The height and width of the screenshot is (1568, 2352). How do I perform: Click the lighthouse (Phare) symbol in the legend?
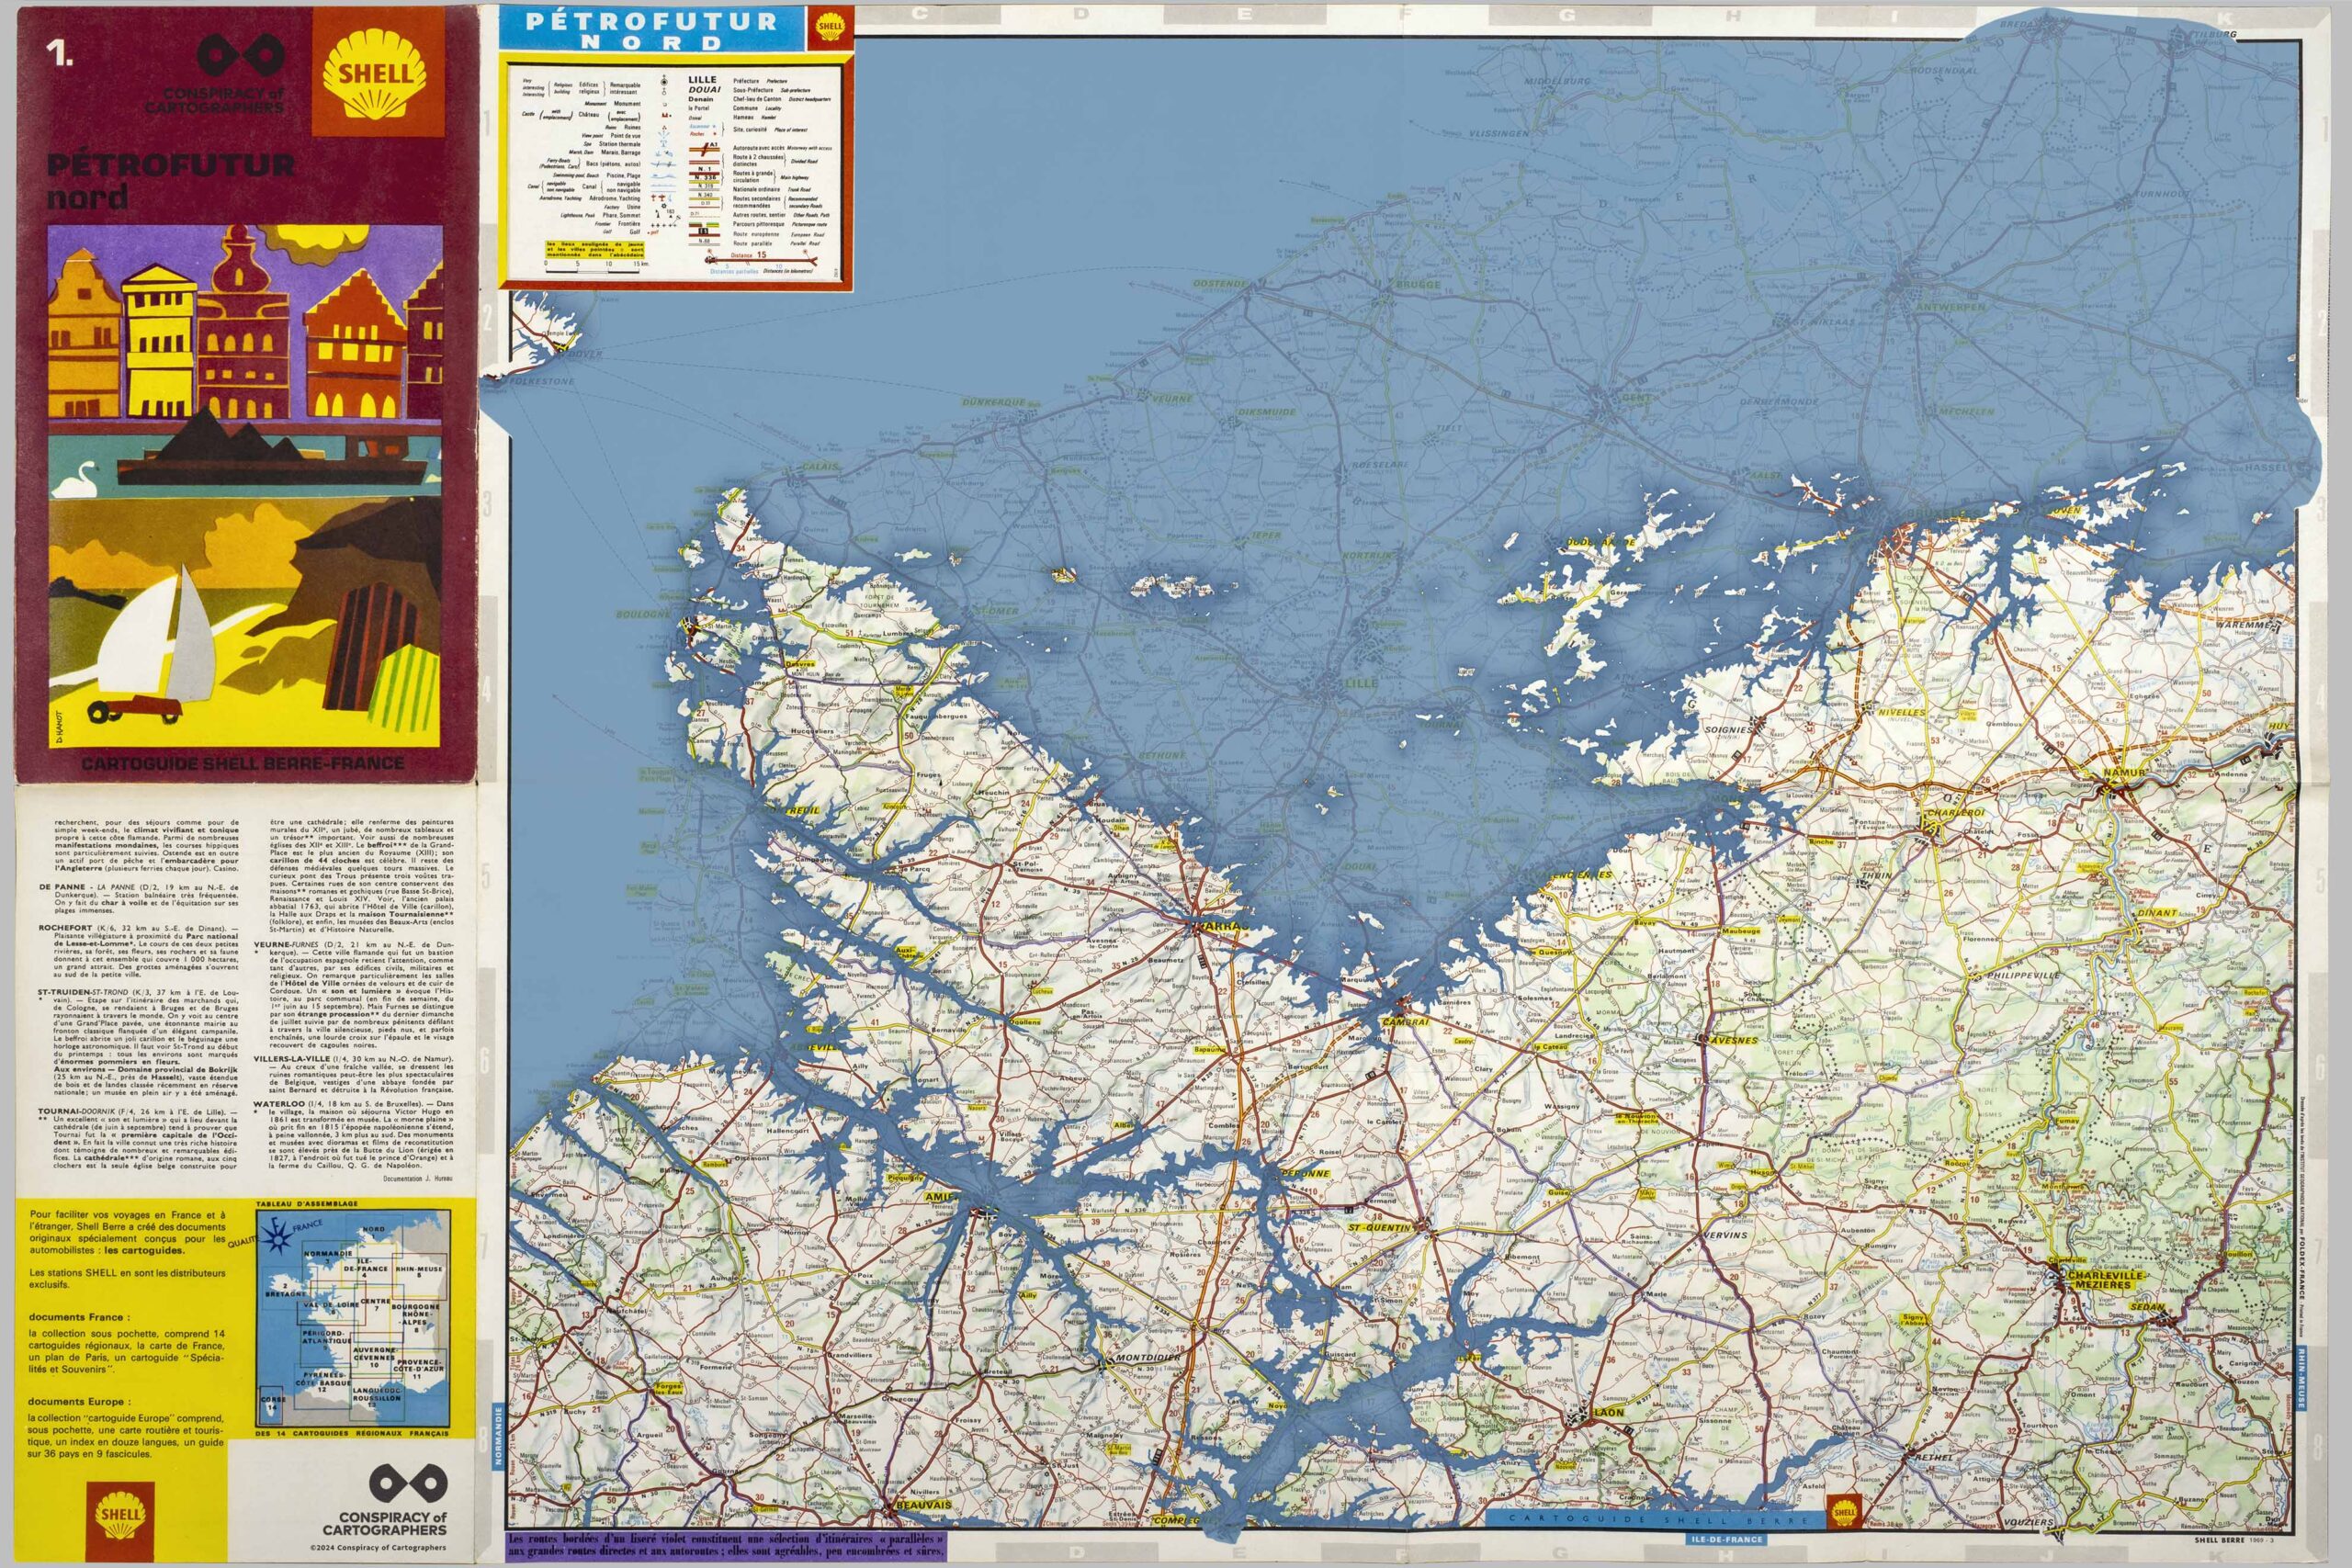click(x=657, y=215)
